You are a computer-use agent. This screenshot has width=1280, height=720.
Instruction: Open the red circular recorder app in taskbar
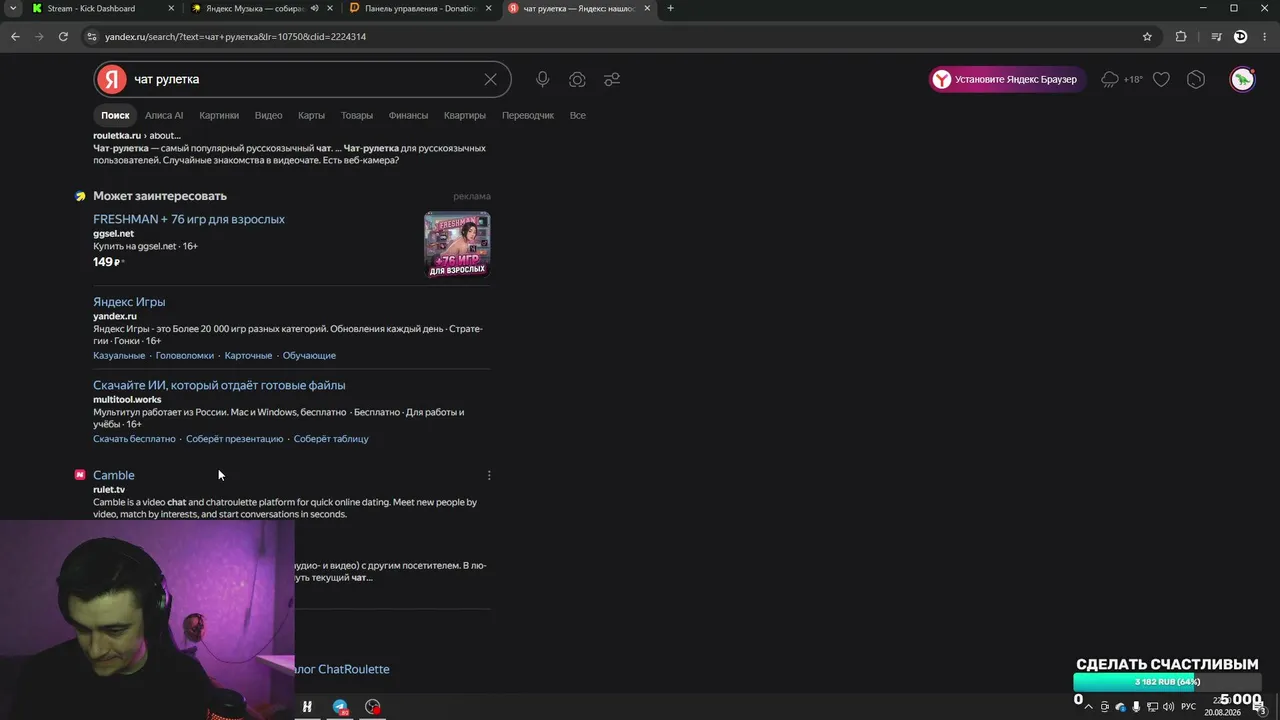point(373,707)
